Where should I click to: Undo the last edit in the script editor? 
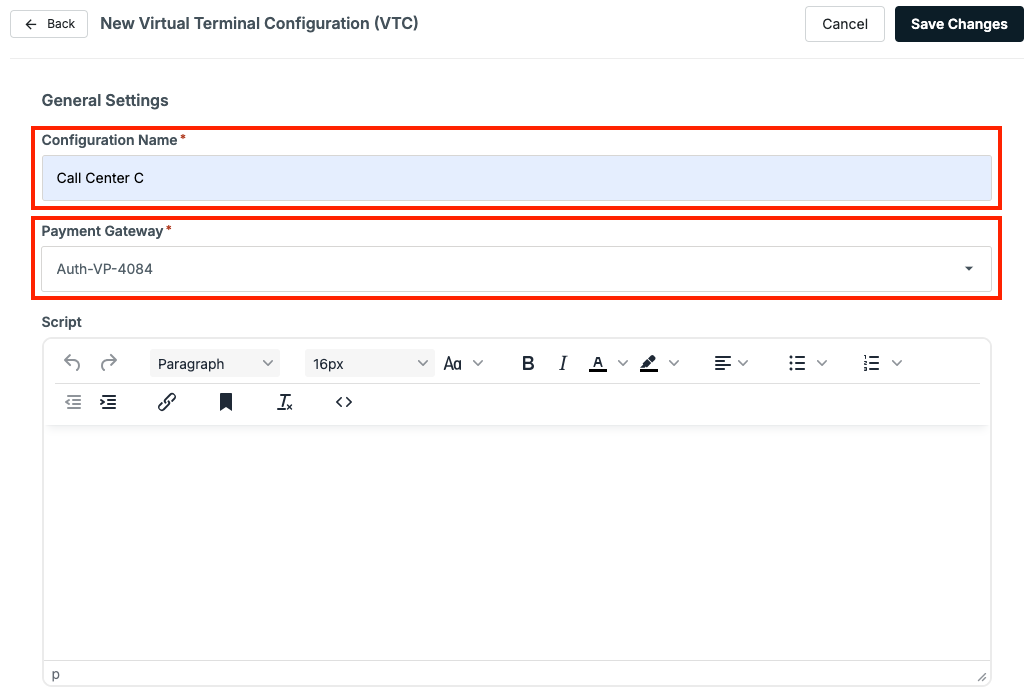click(x=71, y=363)
